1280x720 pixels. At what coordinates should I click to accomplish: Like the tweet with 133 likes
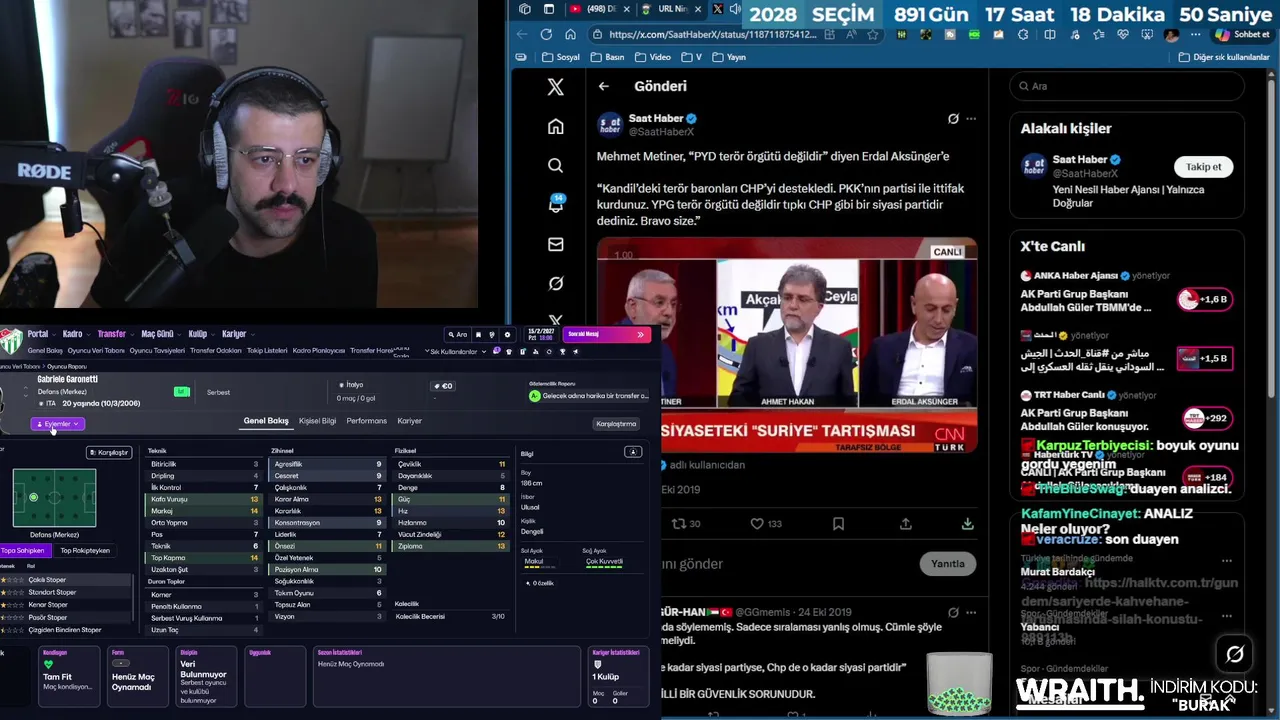click(766, 523)
